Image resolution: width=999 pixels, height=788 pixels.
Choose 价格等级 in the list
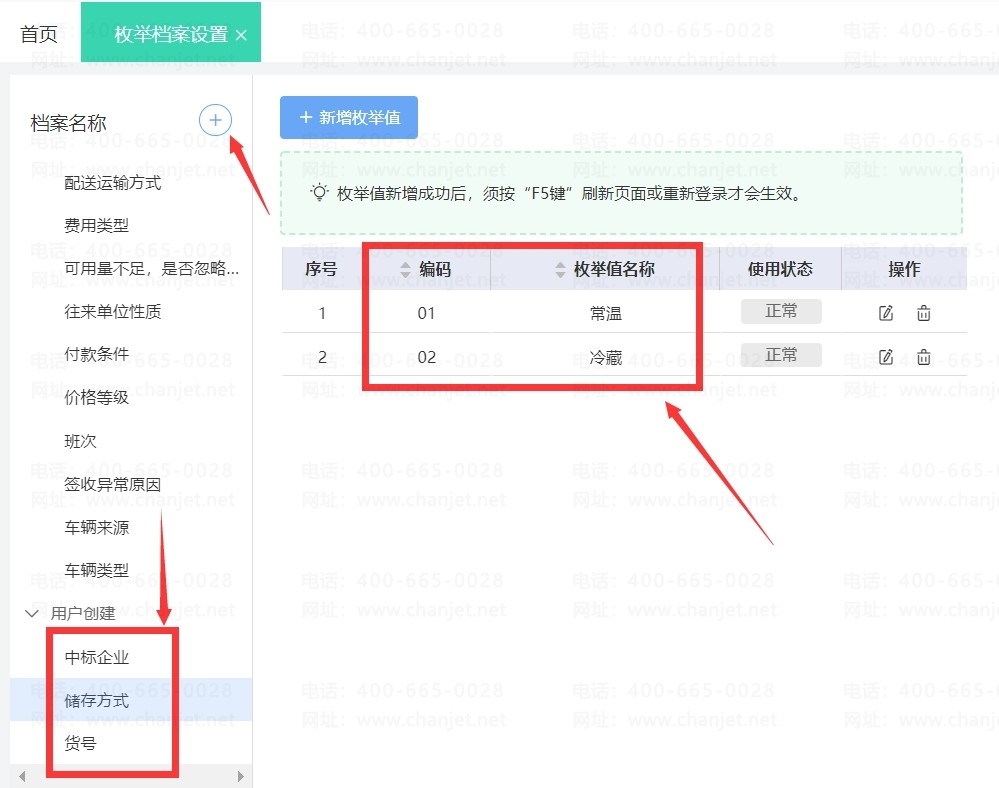pyautogui.click(x=96, y=398)
